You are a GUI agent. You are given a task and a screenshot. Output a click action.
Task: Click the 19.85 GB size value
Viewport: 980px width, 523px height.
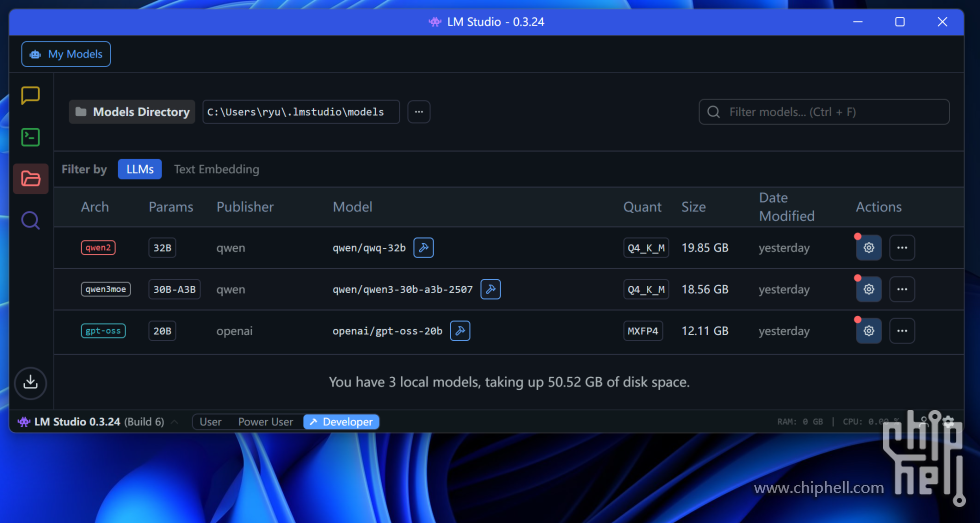[705, 248]
